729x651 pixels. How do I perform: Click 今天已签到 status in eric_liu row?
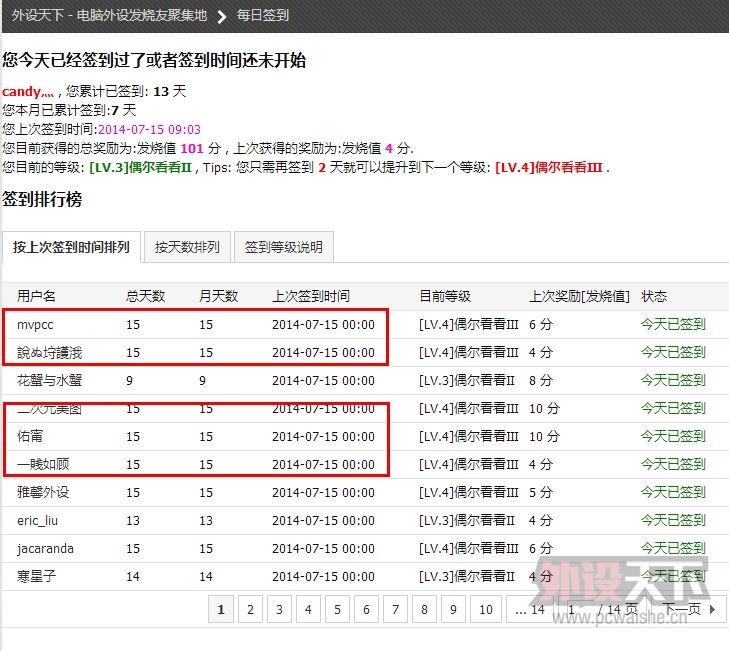(x=673, y=520)
